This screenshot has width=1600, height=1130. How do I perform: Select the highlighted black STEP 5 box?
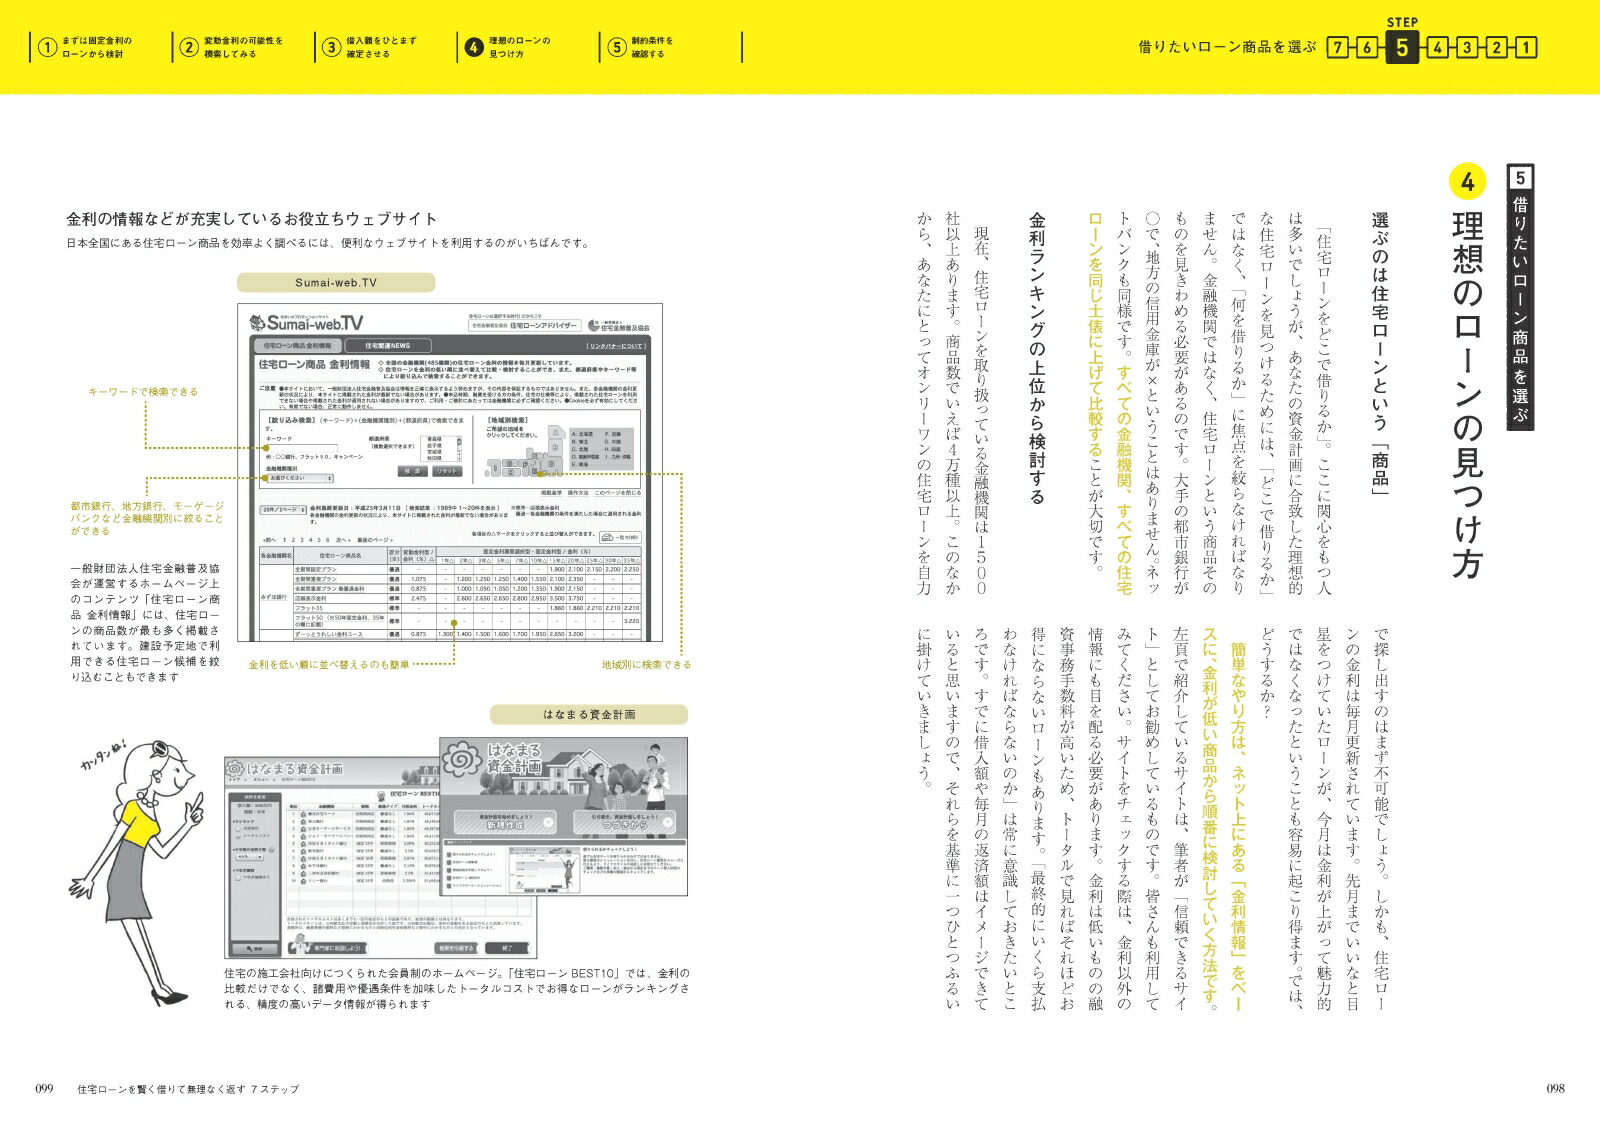tap(1402, 47)
